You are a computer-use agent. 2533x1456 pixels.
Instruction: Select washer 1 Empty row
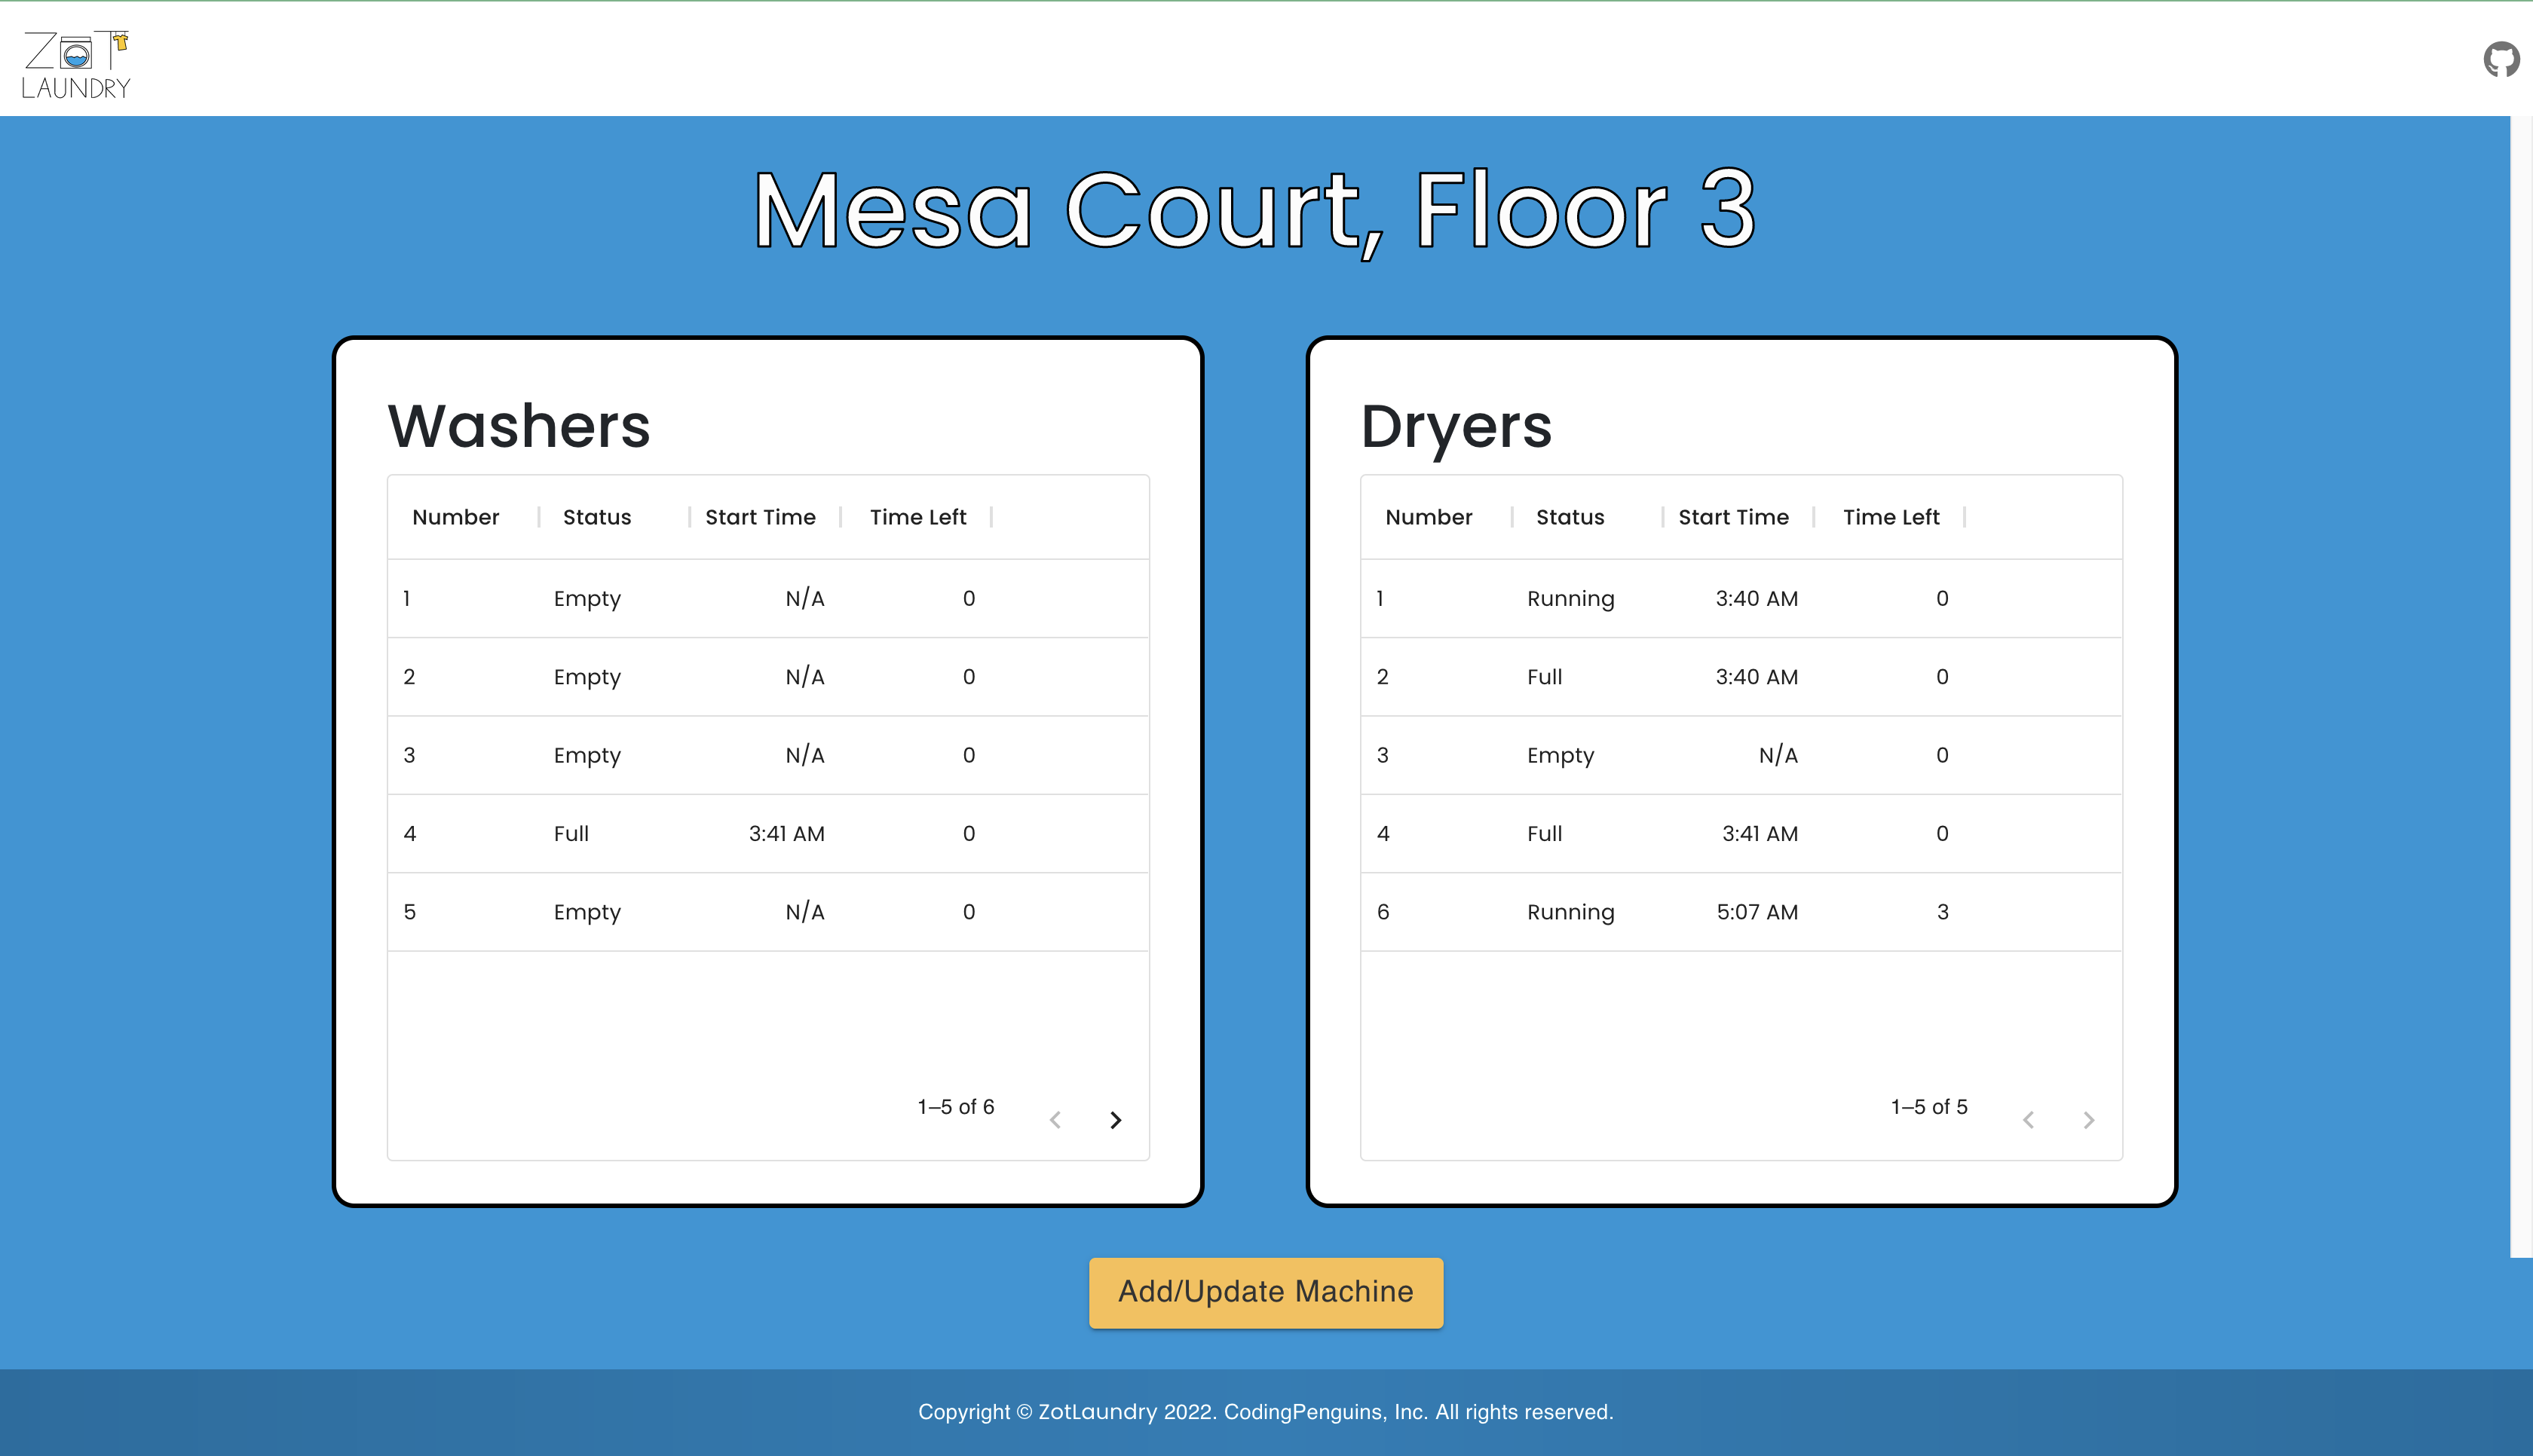[767, 598]
